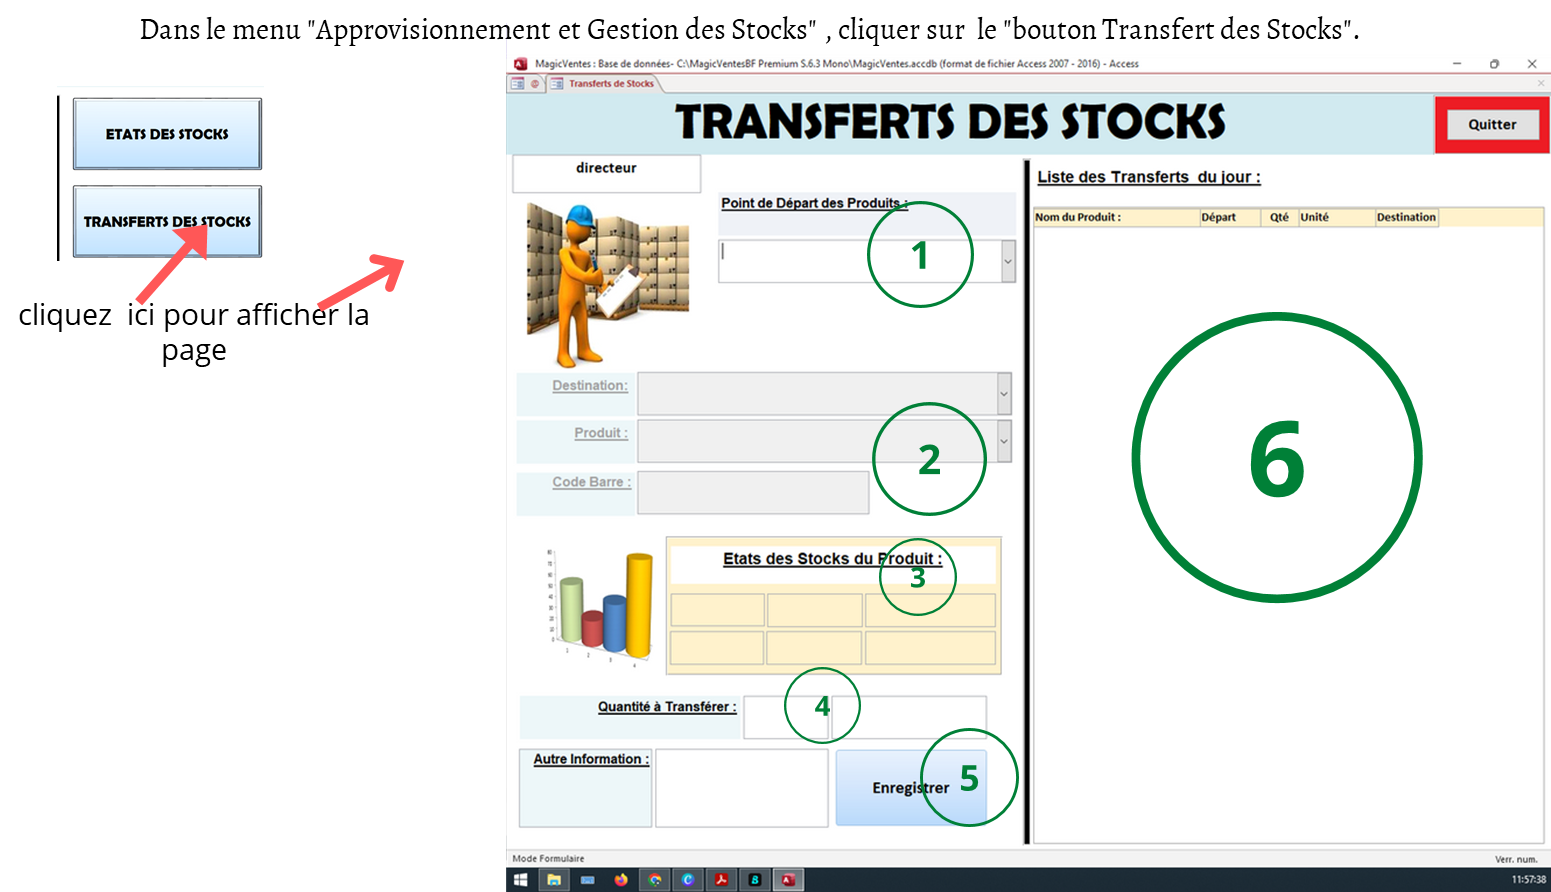Click the Adobe Acrobat taskbar icon
Screen dimensions: 1551x892
coord(721,880)
